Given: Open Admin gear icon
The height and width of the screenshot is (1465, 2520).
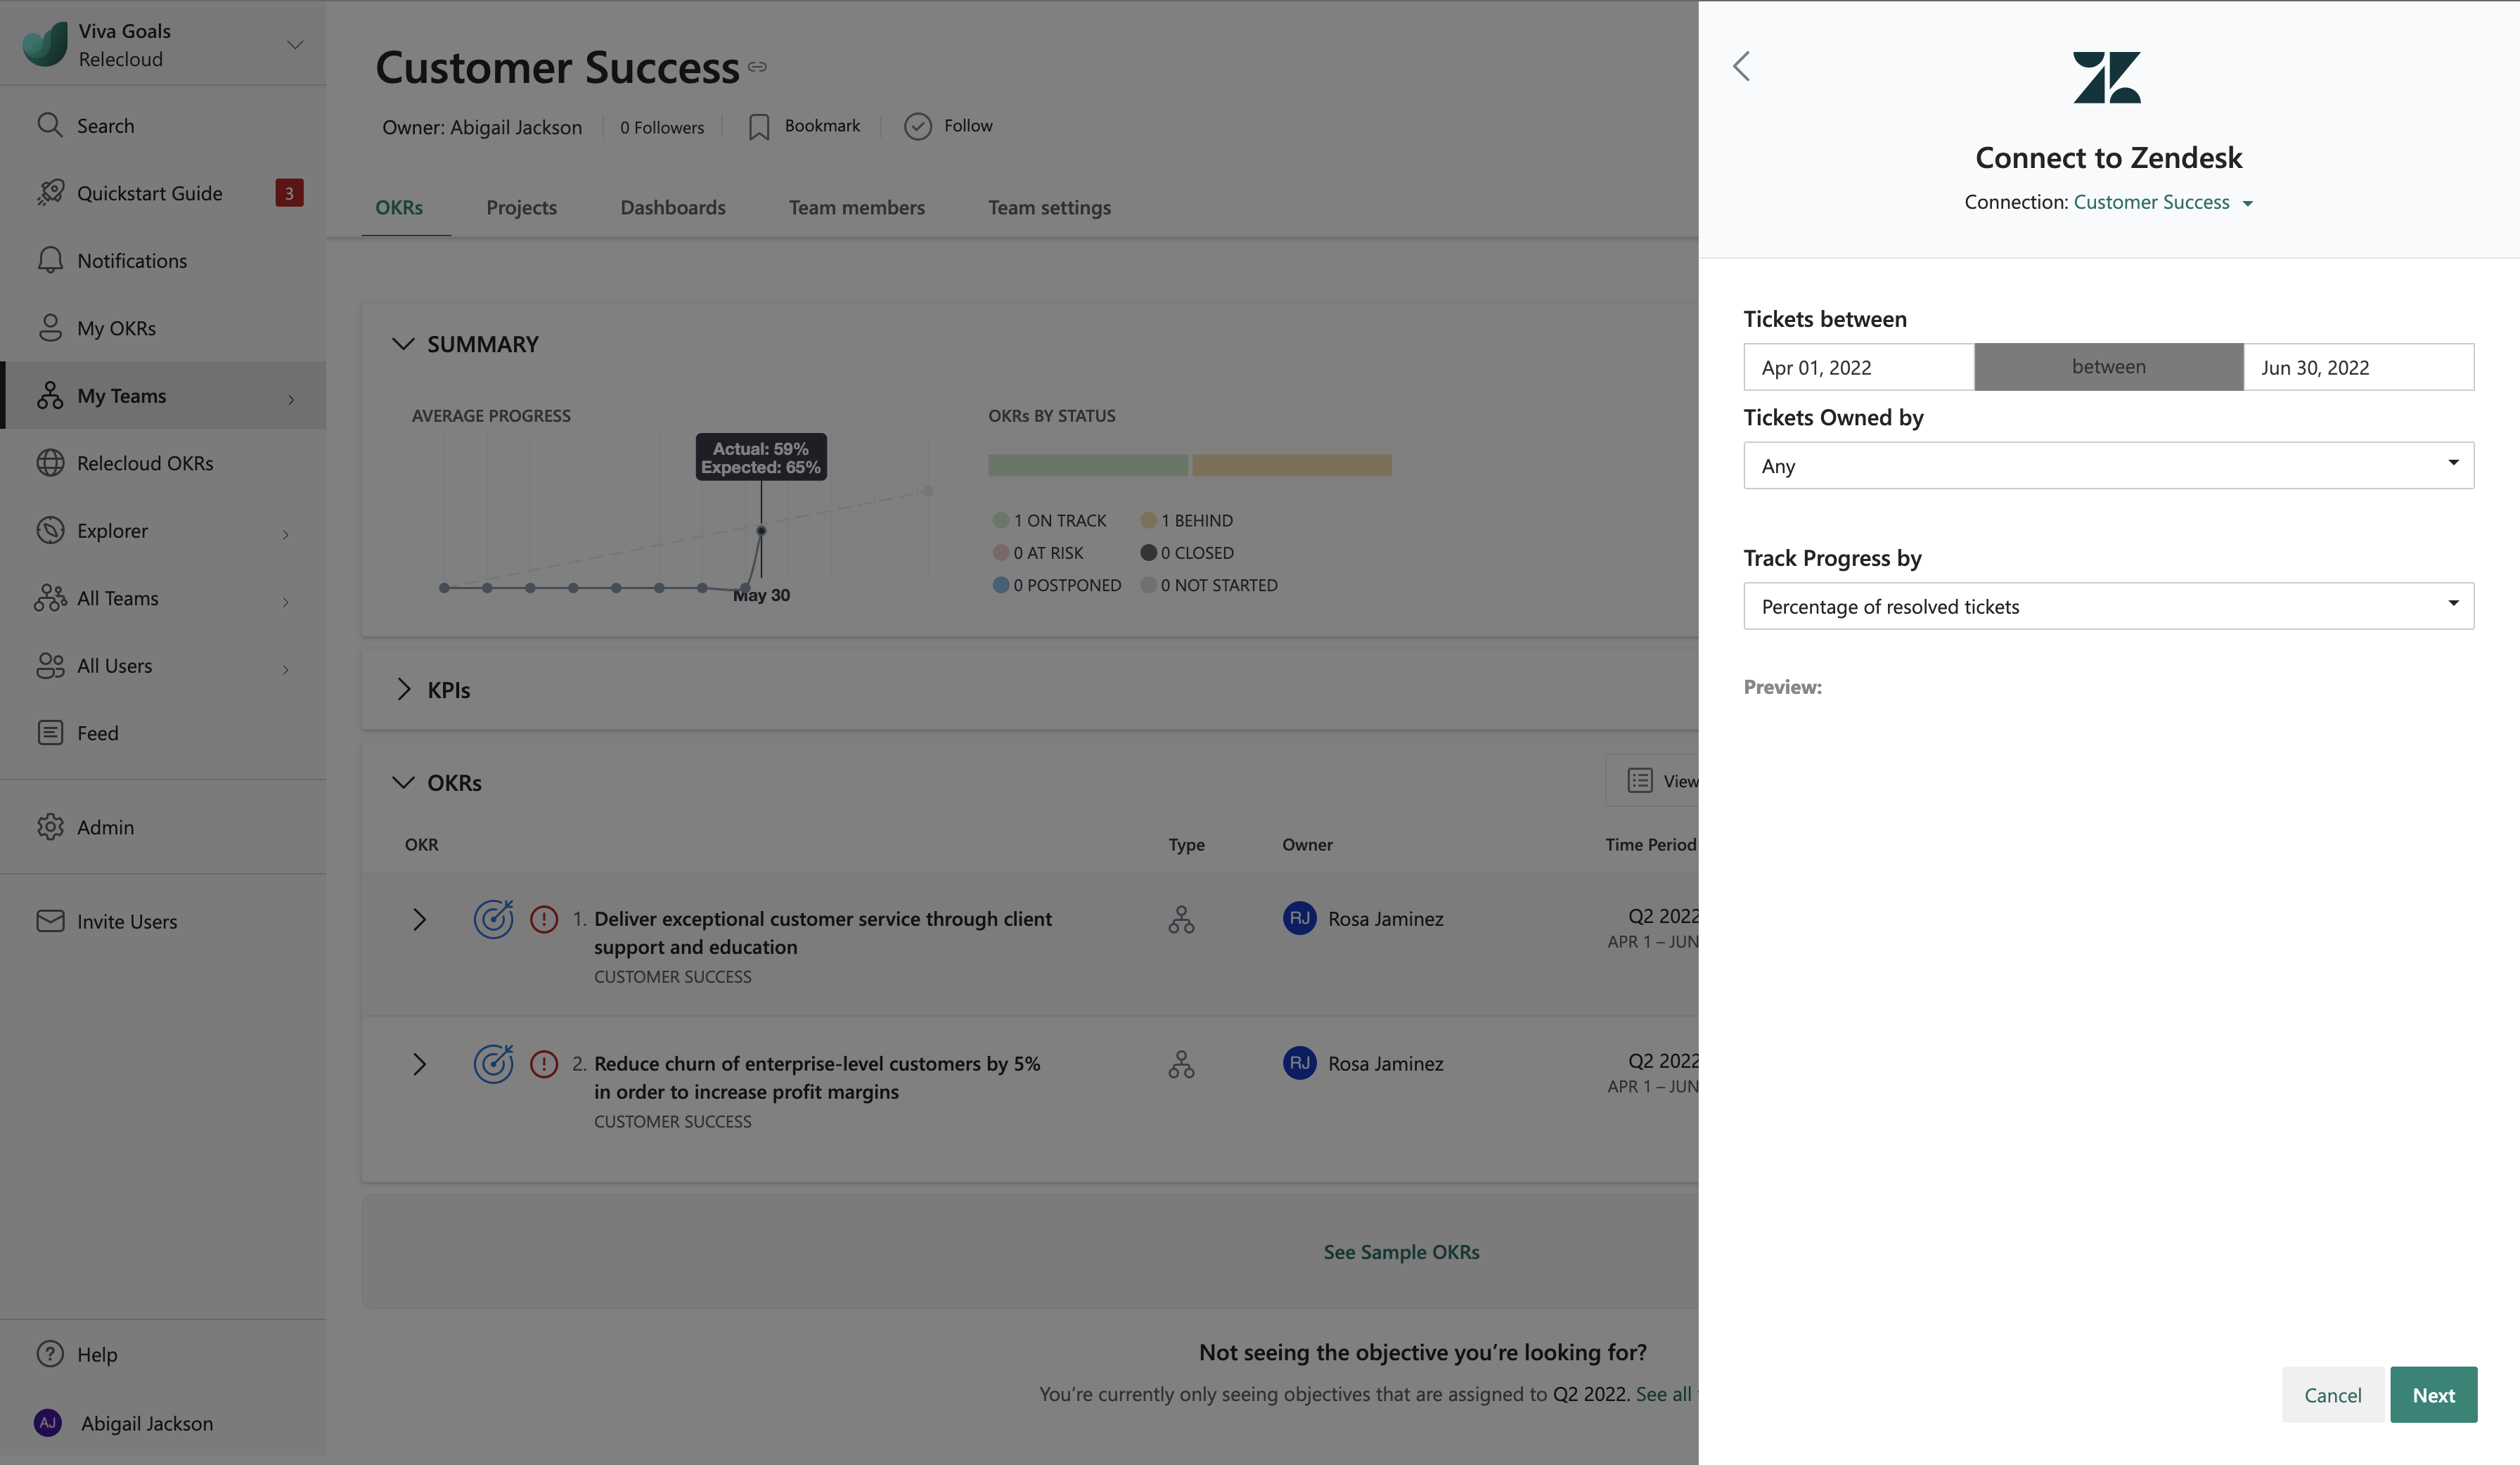Looking at the screenshot, I should (x=50, y=826).
